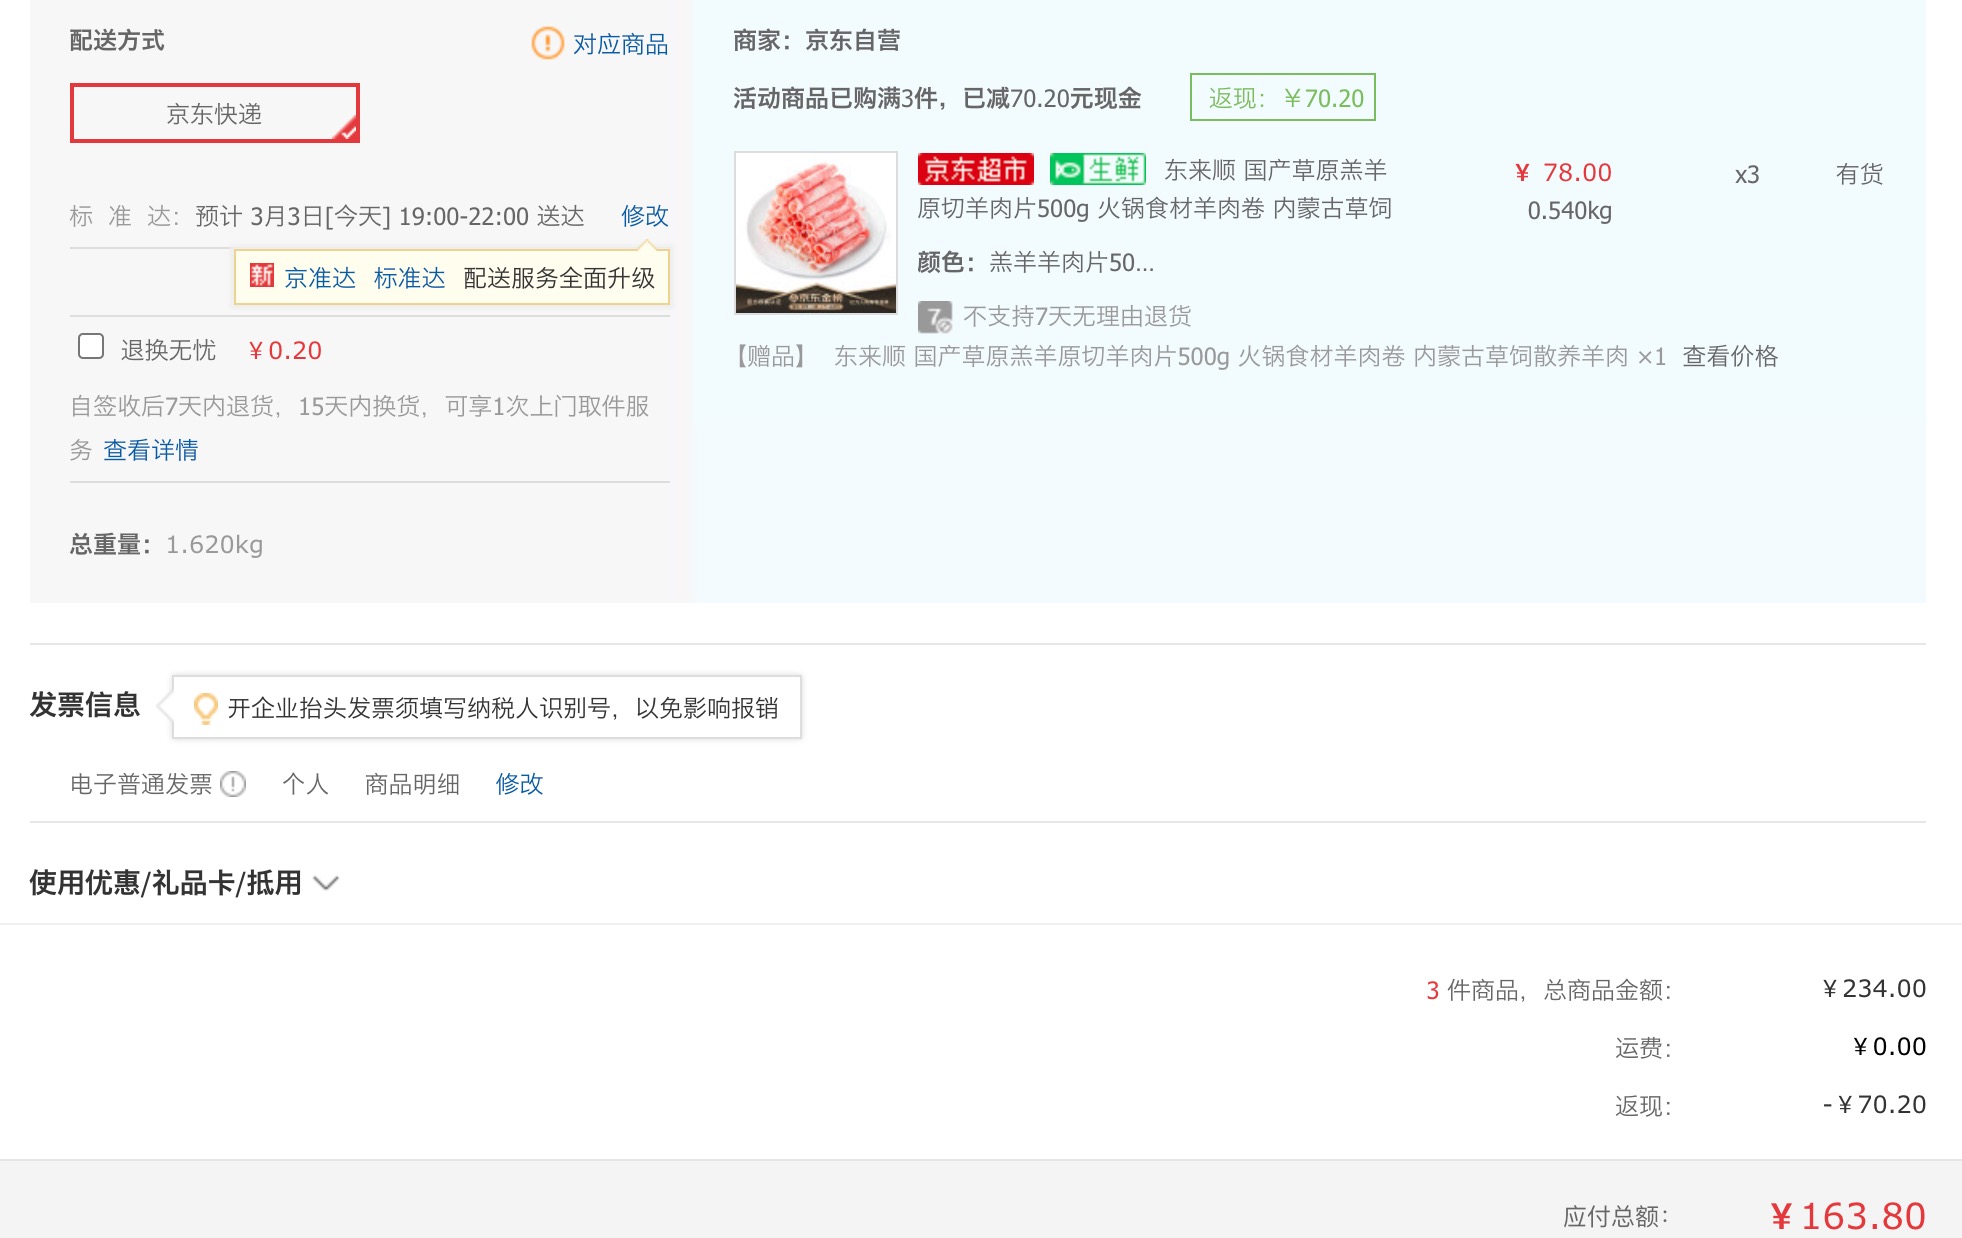The width and height of the screenshot is (1962, 1238).
Task: Click the 京东超市 red badge
Action: point(975,169)
